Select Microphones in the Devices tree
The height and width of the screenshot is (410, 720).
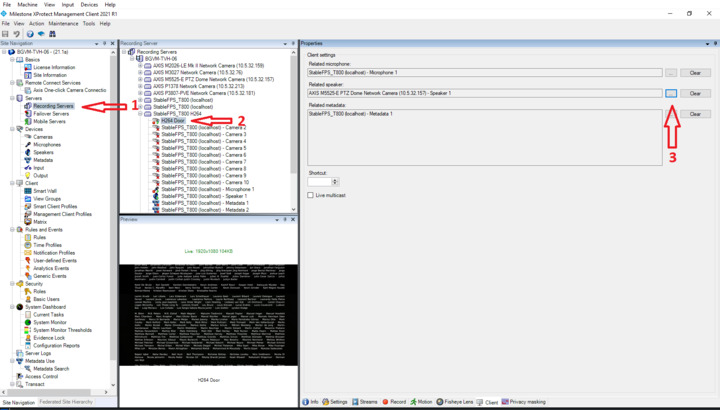47,145
